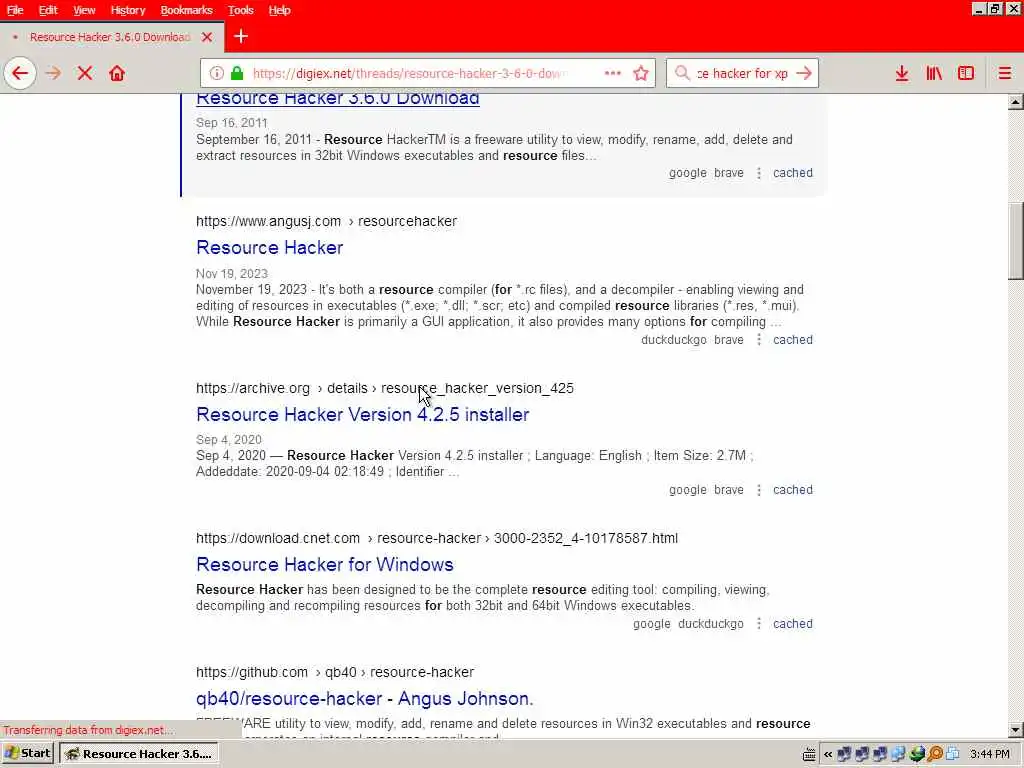Click google source under the digiex result

688,173
